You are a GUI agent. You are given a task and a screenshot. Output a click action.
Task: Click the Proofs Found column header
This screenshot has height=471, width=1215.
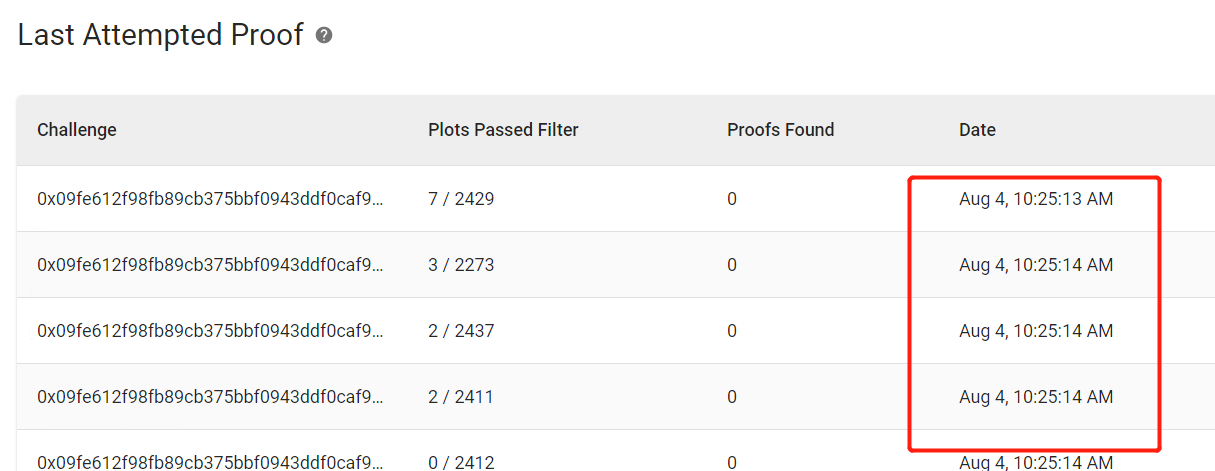coord(780,130)
